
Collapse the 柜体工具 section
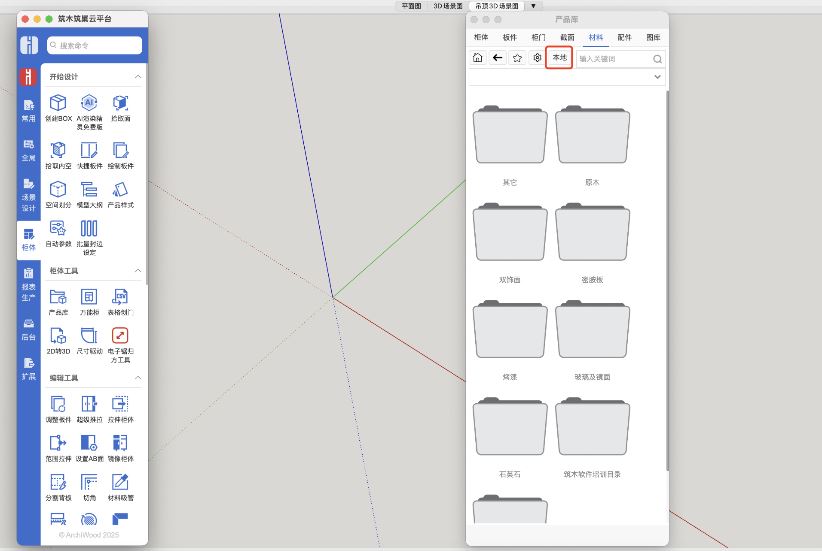pyautogui.click(x=137, y=271)
